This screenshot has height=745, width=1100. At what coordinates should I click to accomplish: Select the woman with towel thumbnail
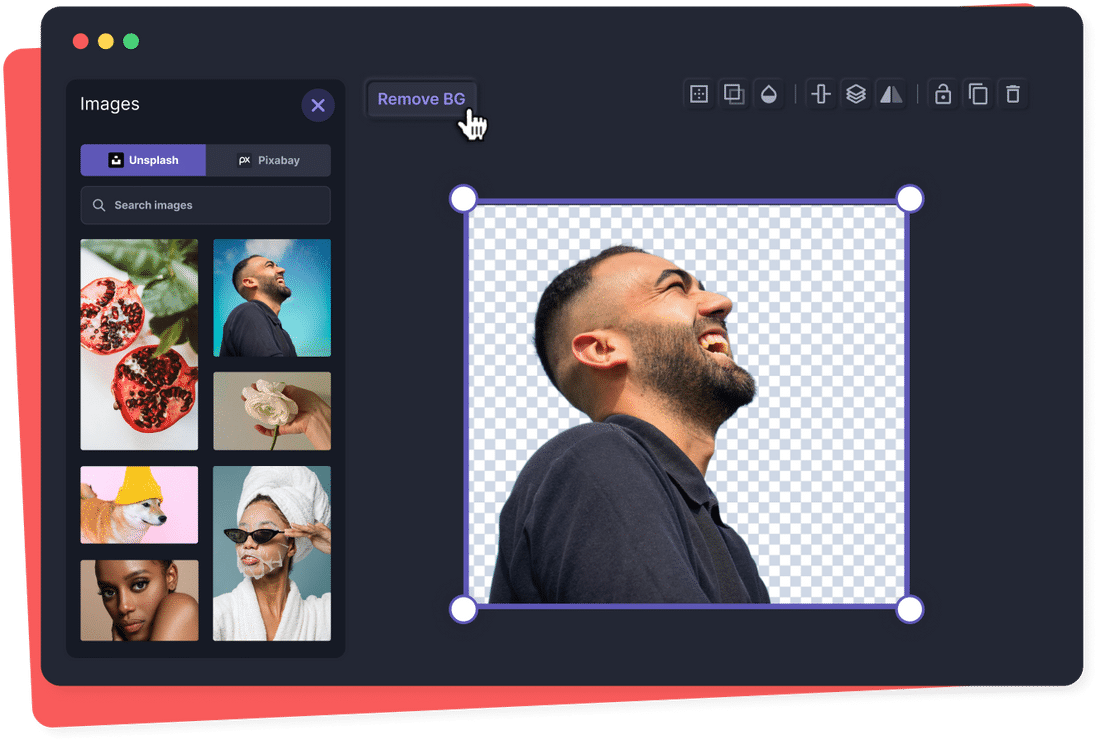pyautogui.click(x=271, y=553)
